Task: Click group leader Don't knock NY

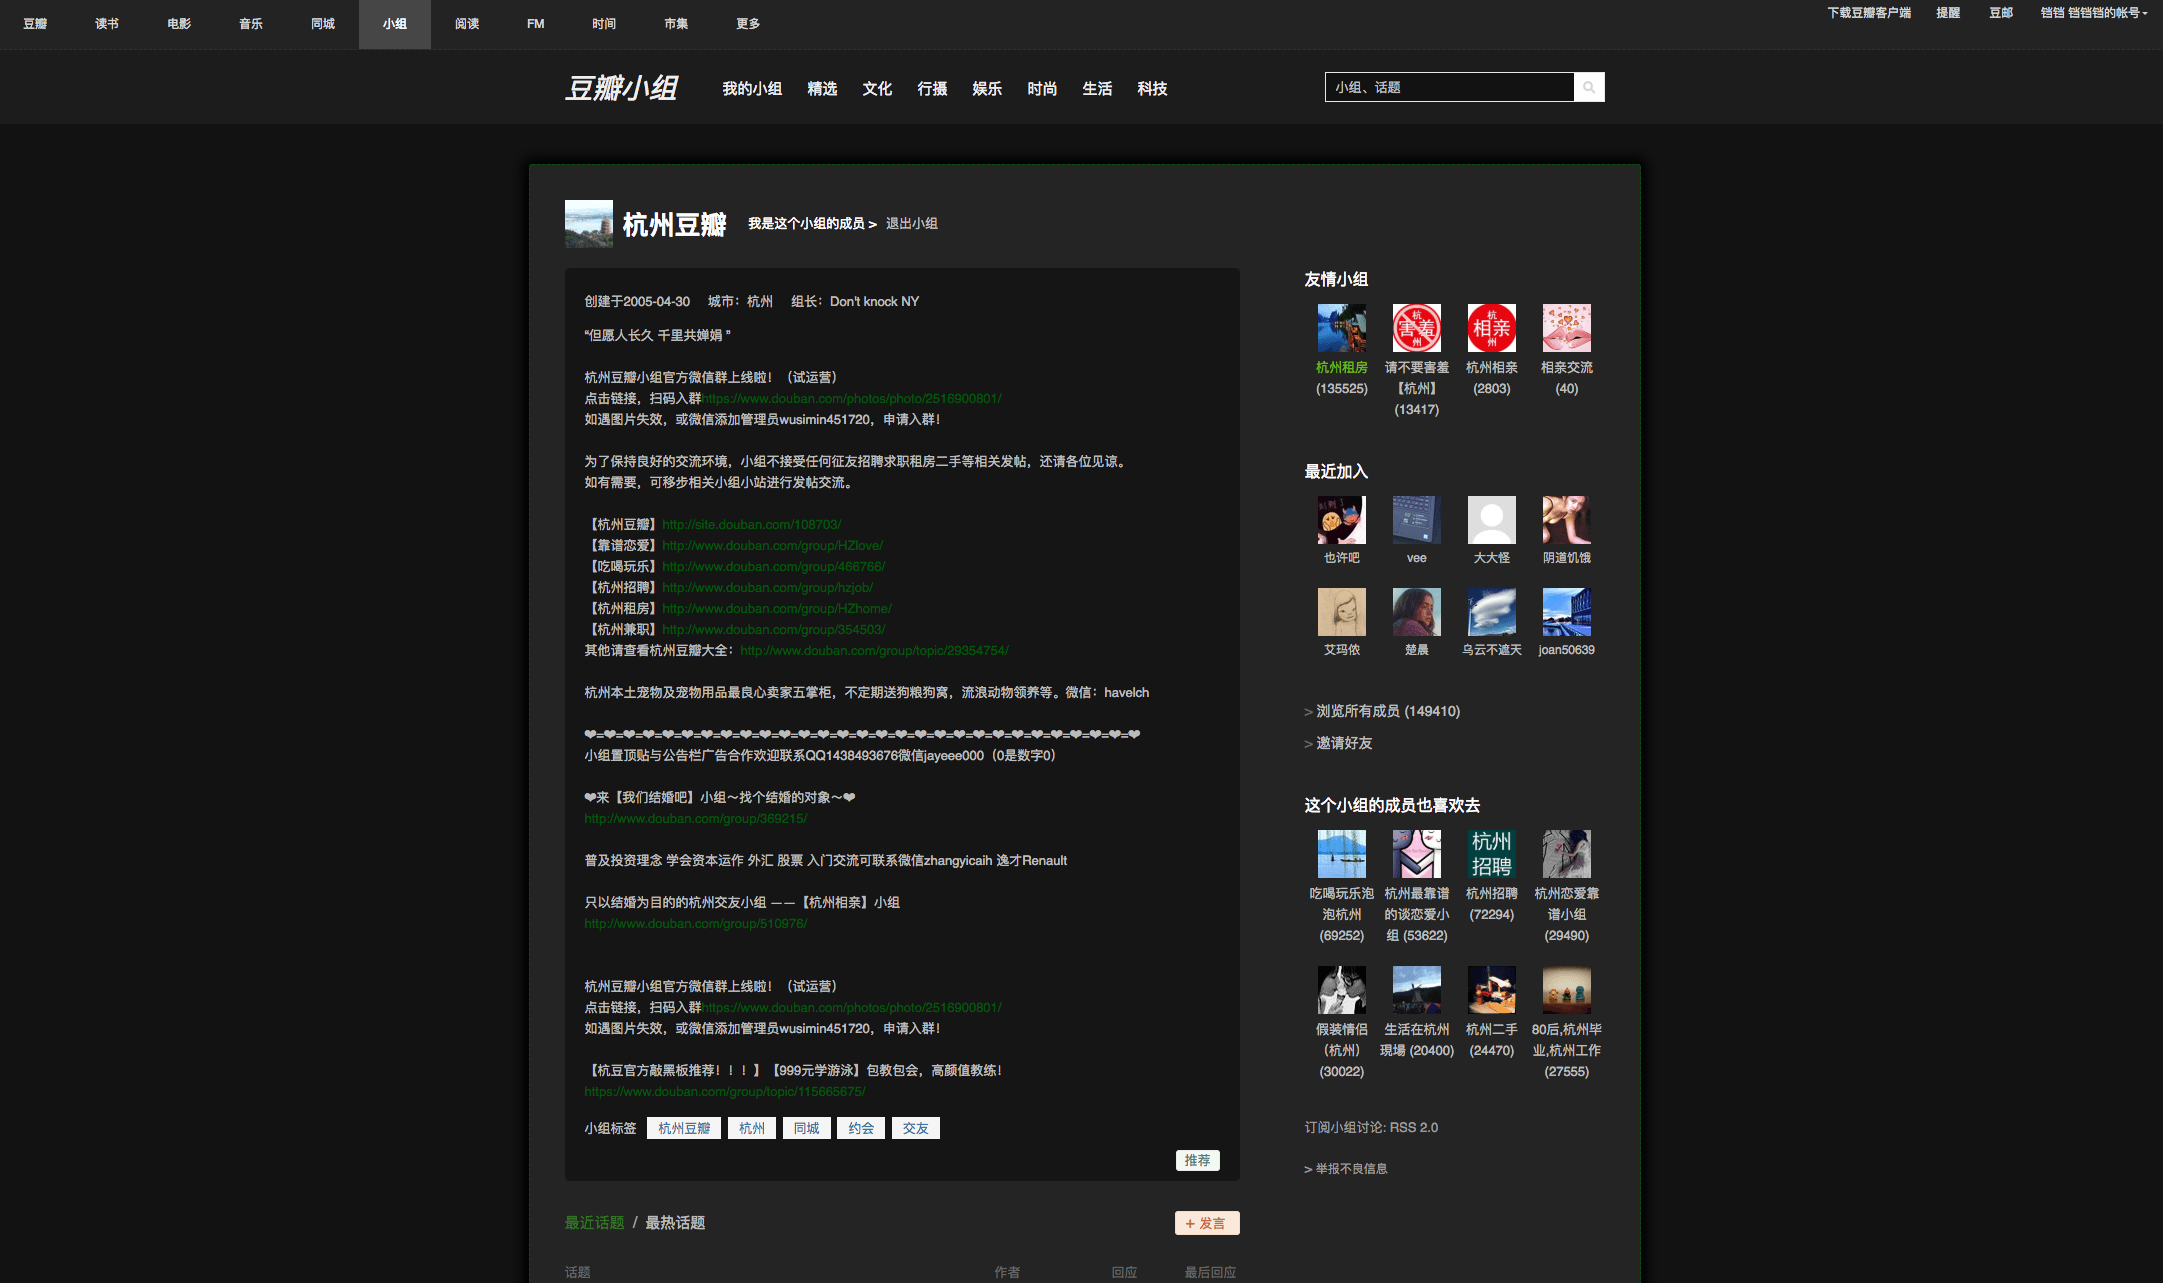Action: (874, 302)
